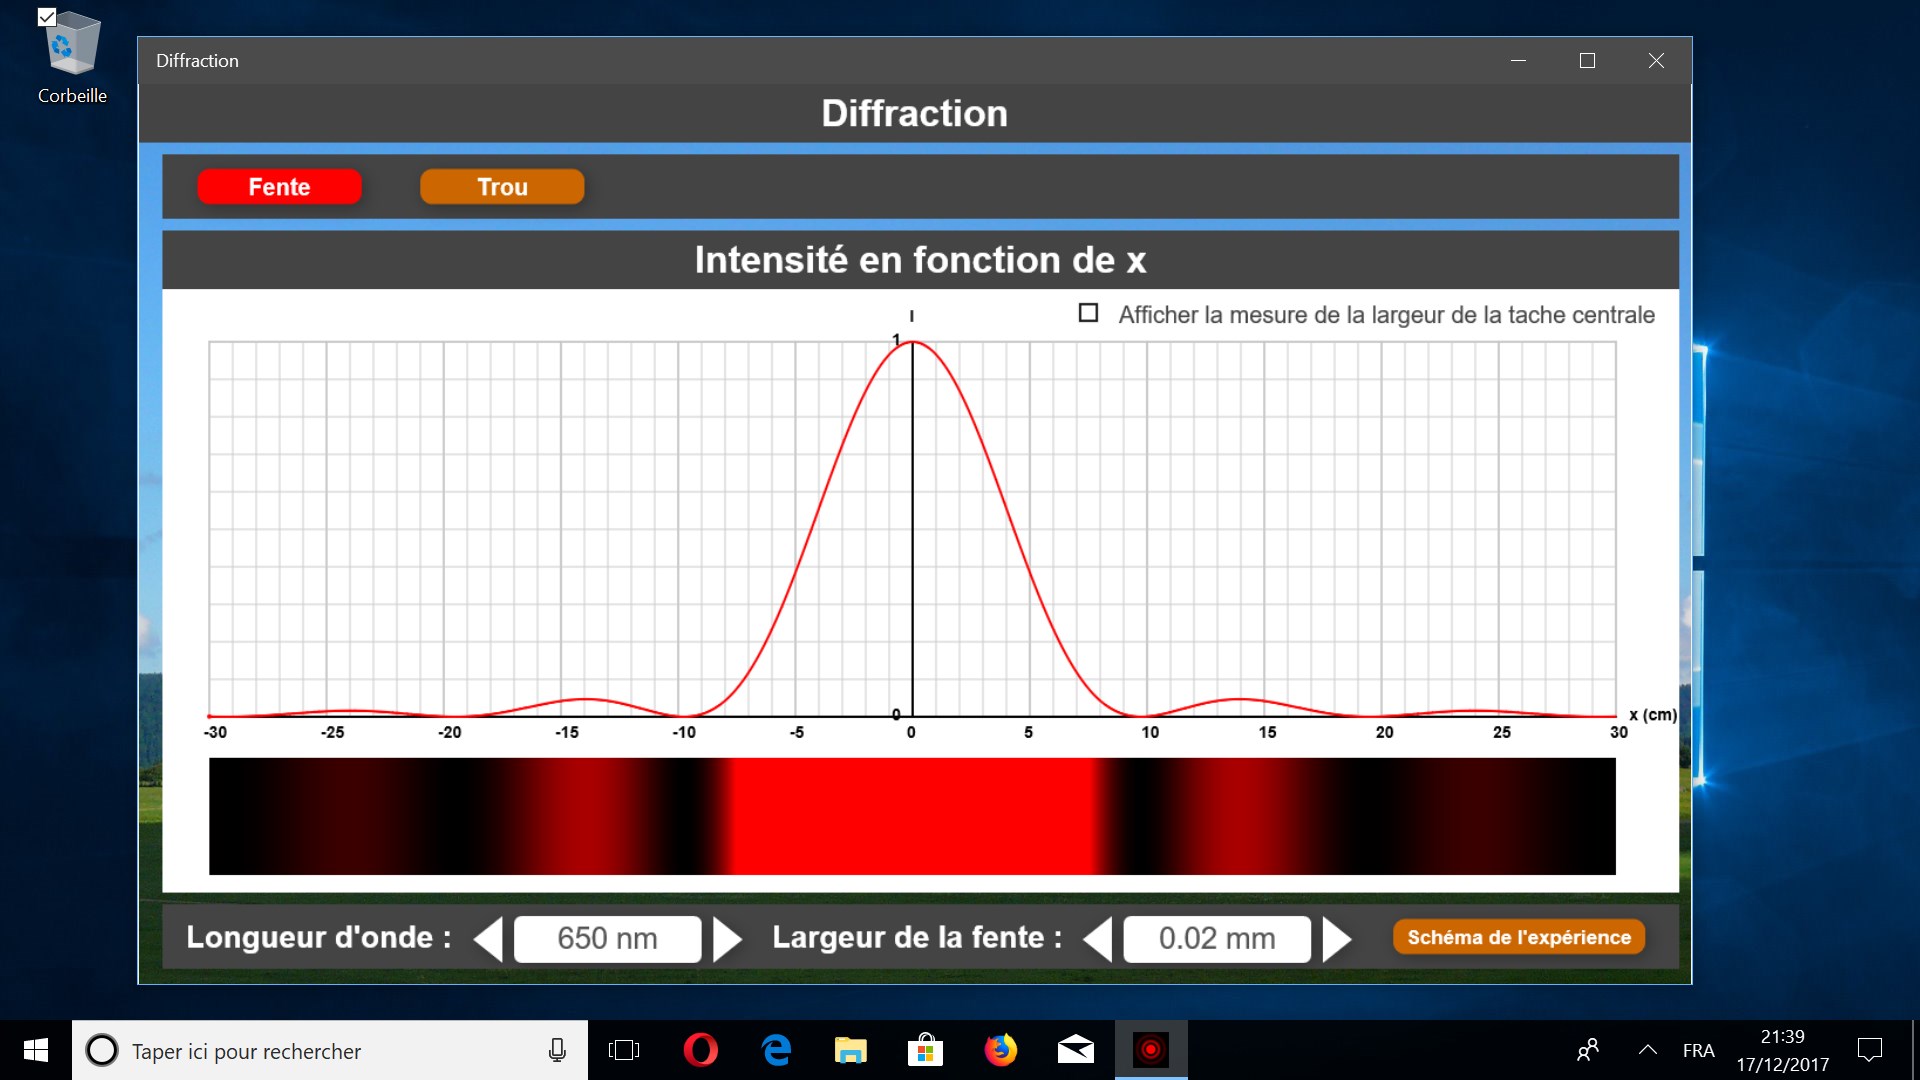This screenshot has width=1920, height=1080.
Task: Increase slit width with right arrow
Action: 1336,939
